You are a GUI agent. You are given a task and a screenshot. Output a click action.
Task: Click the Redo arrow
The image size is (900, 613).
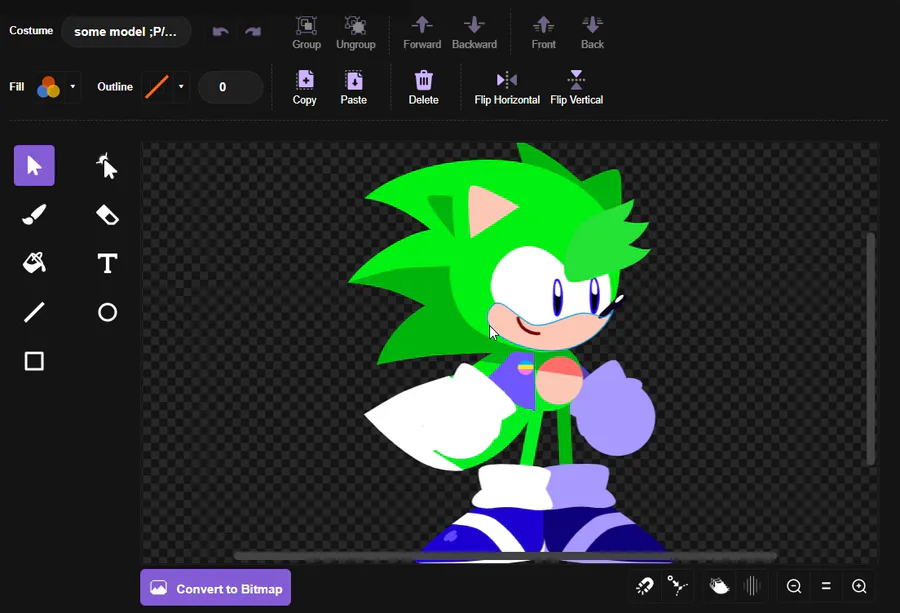click(253, 32)
